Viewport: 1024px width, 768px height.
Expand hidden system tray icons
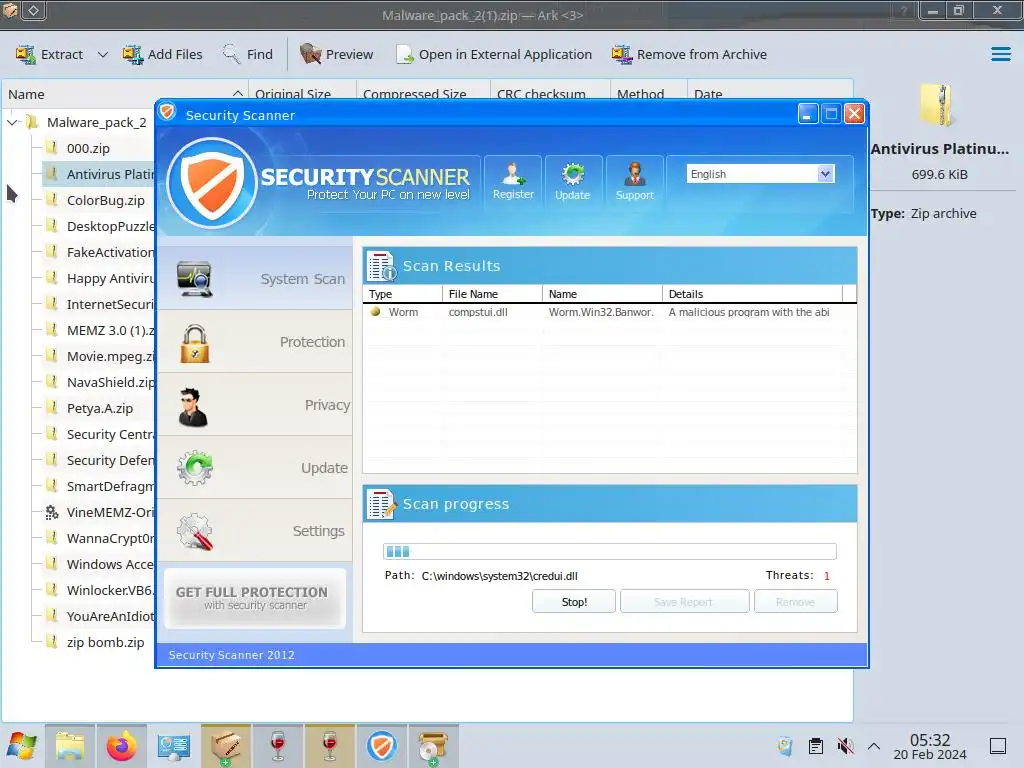click(x=874, y=746)
